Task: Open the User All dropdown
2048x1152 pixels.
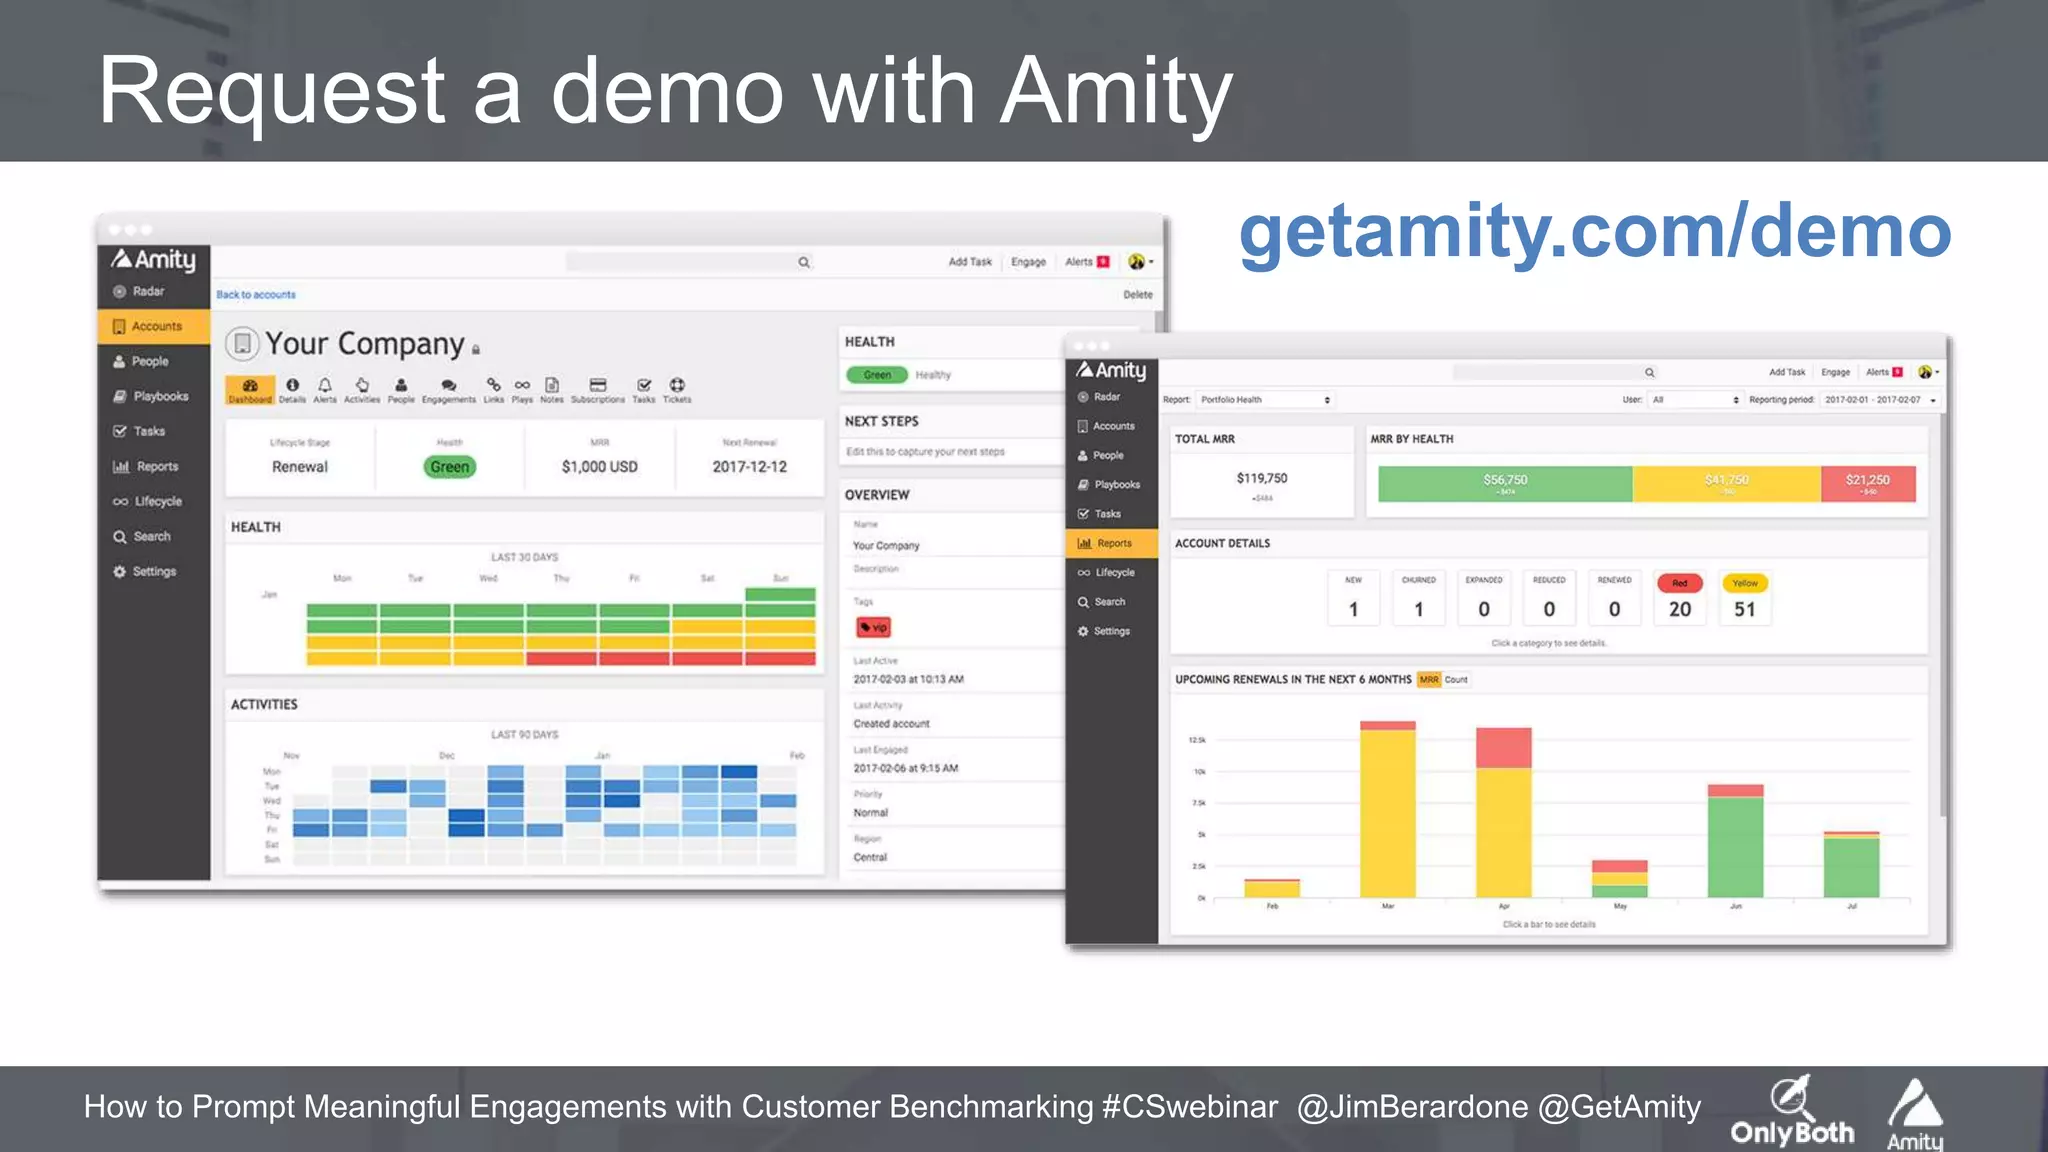Action: point(1695,400)
